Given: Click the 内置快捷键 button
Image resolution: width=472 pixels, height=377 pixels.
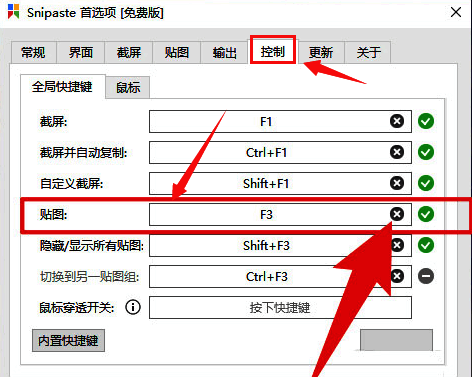Looking at the screenshot, I should tap(68, 340).
